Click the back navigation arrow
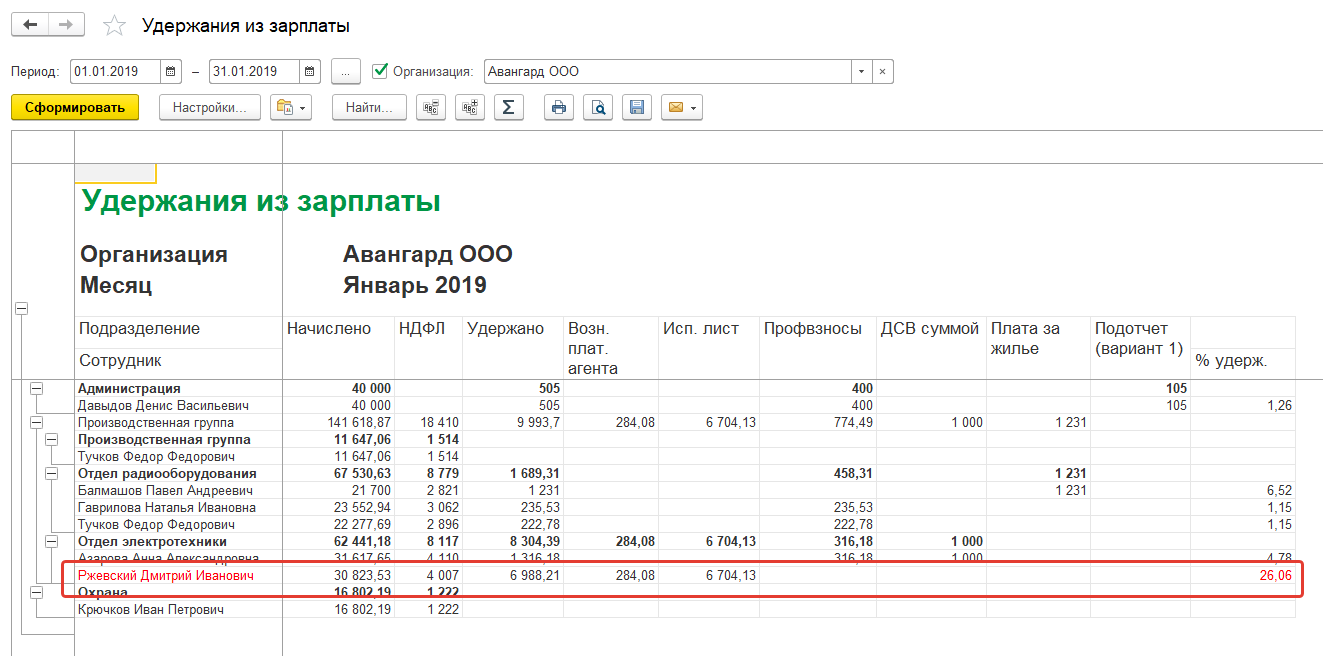1323x656 pixels. (x=30, y=25)
